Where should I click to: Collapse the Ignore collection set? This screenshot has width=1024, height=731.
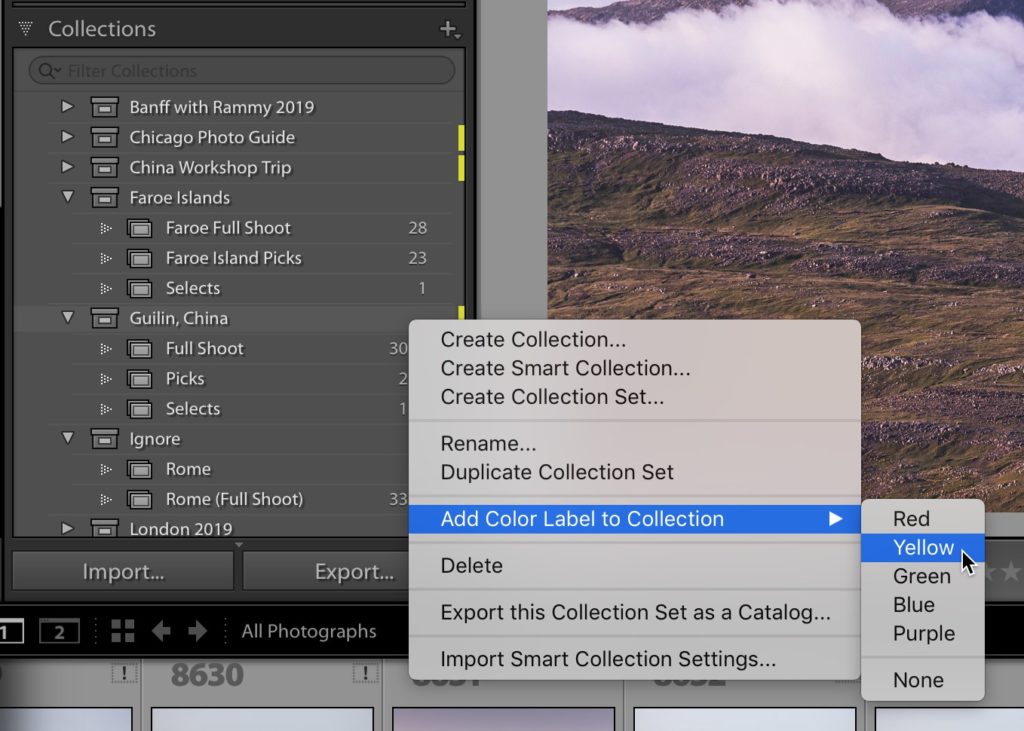point(67,438)
